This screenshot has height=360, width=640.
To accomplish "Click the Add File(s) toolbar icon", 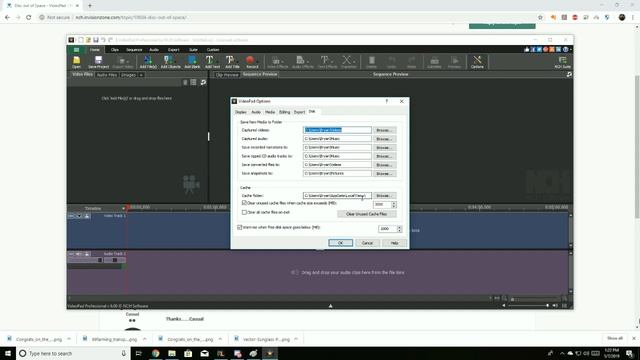I will [148, 62].
